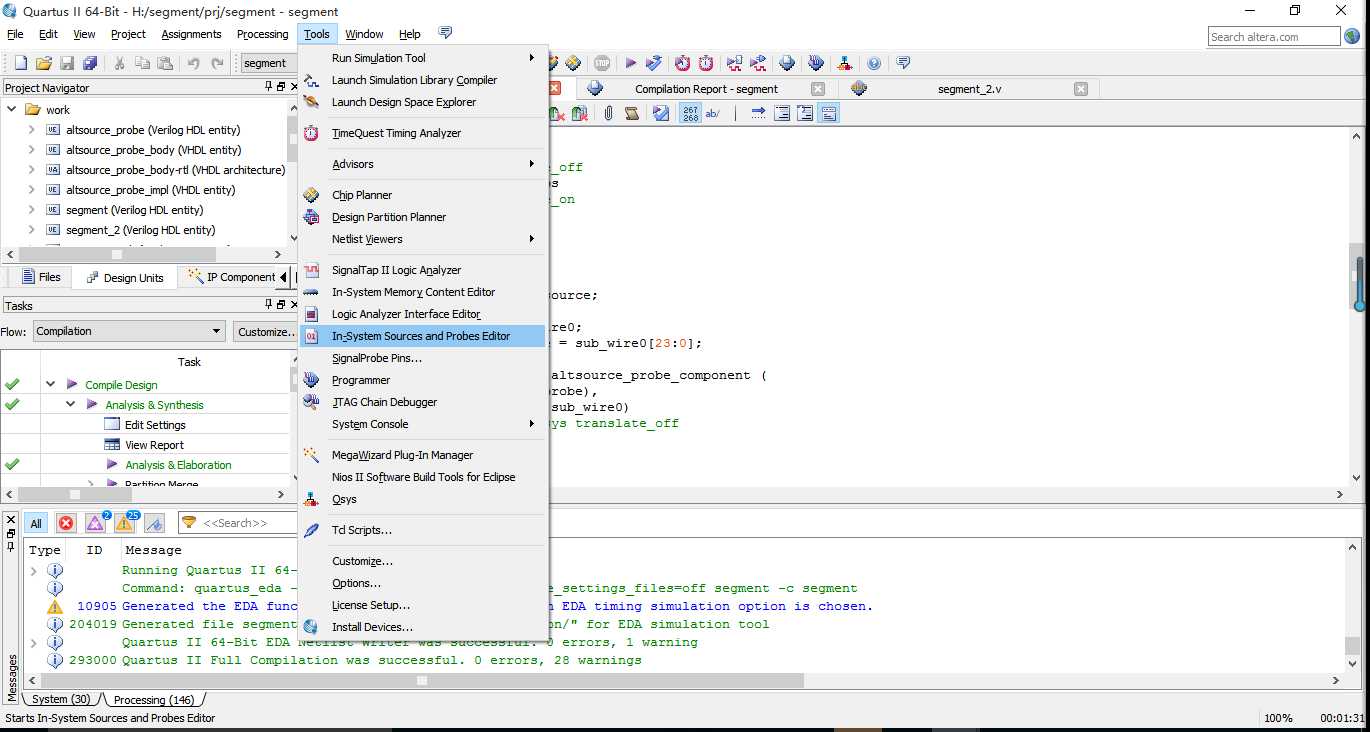
Task: Toggle critical warning messages filter
Action: (96, 523)
